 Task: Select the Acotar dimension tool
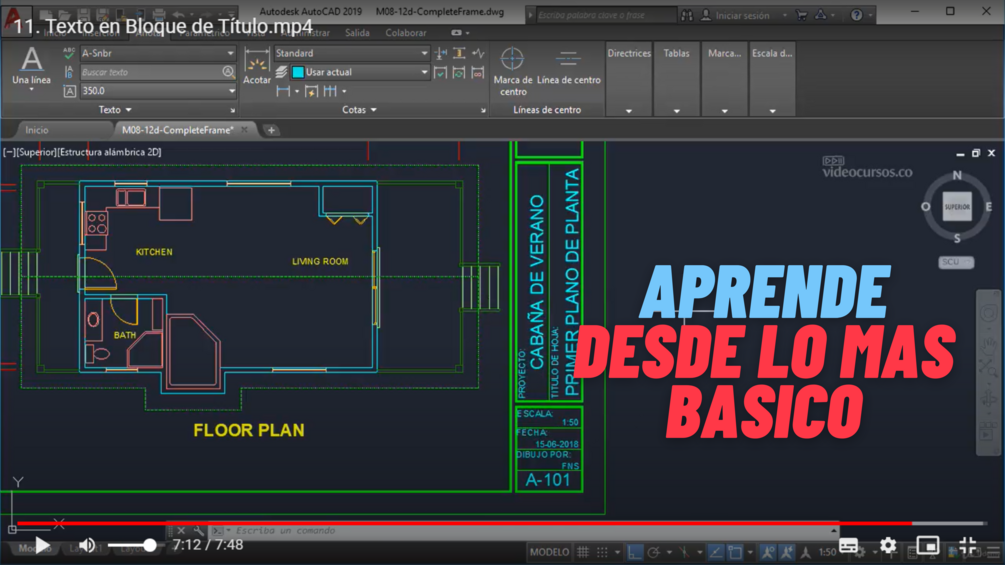(256, 67)
